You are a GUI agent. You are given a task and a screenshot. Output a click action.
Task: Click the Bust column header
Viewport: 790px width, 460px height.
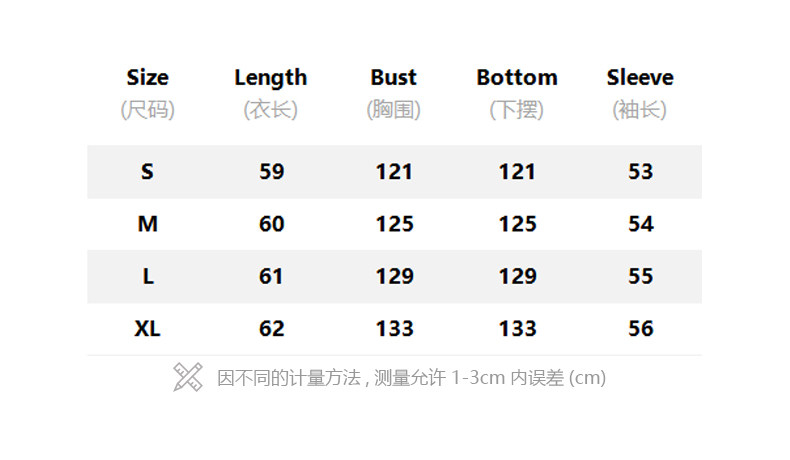point(394,78)
